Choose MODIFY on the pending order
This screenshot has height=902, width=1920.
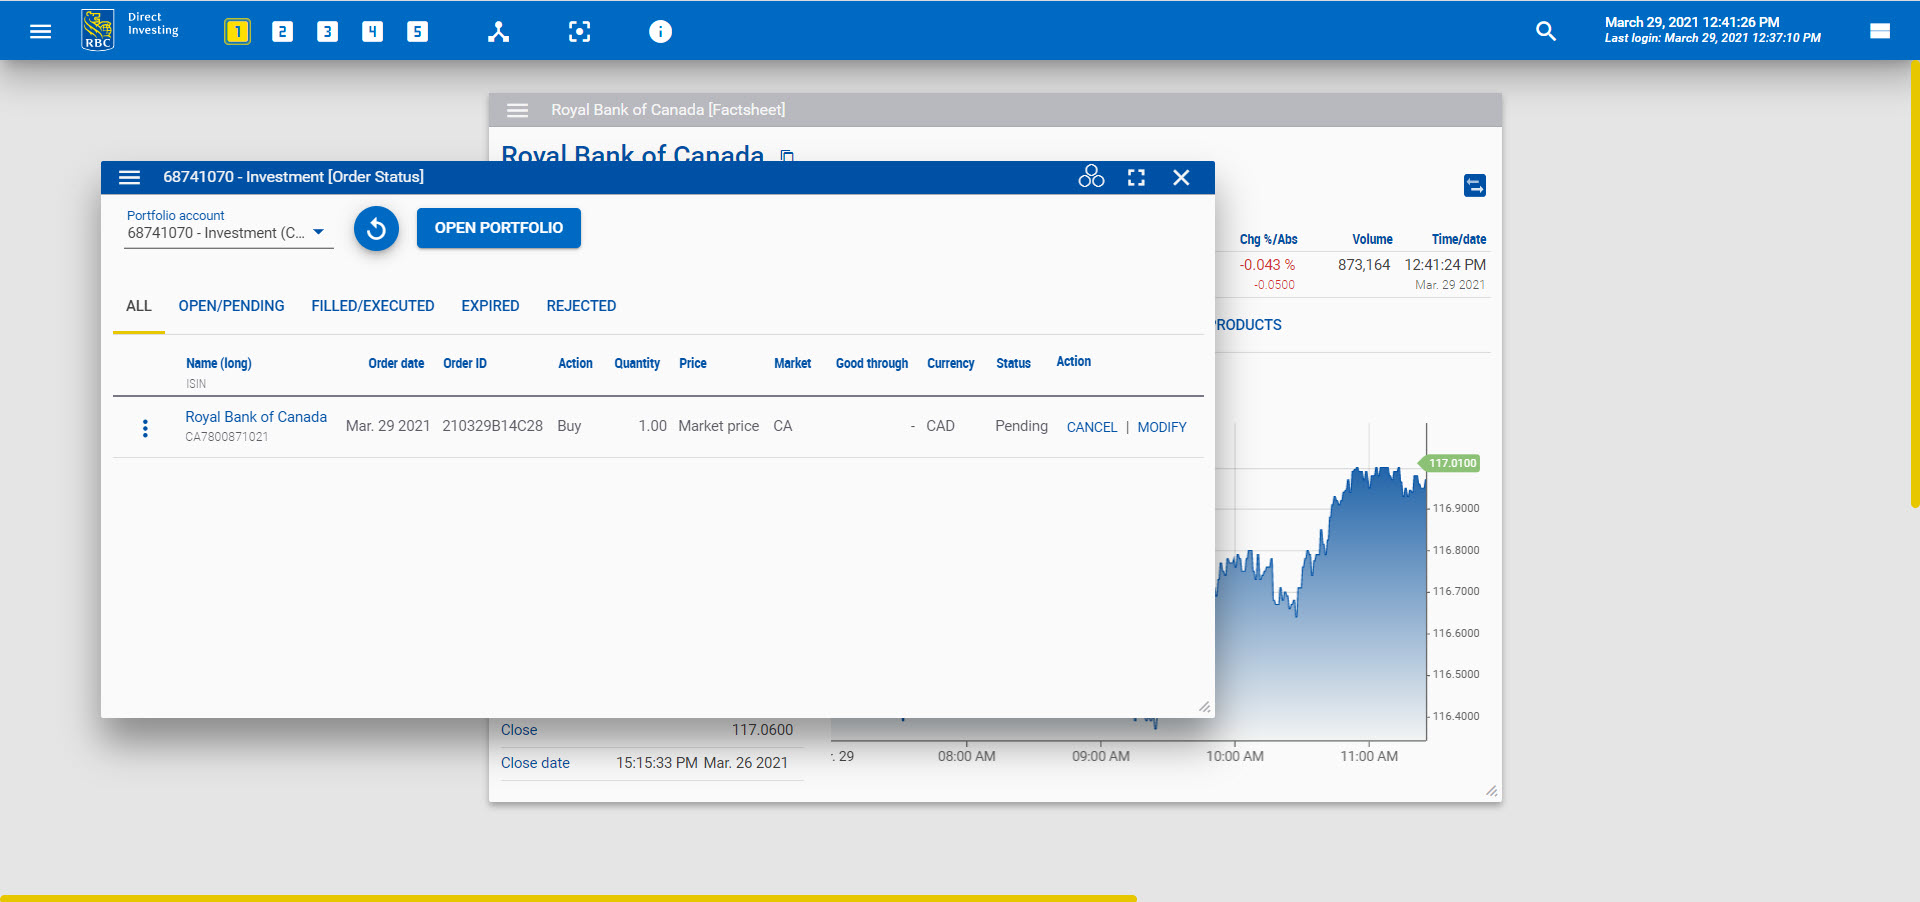(1161, 427)
